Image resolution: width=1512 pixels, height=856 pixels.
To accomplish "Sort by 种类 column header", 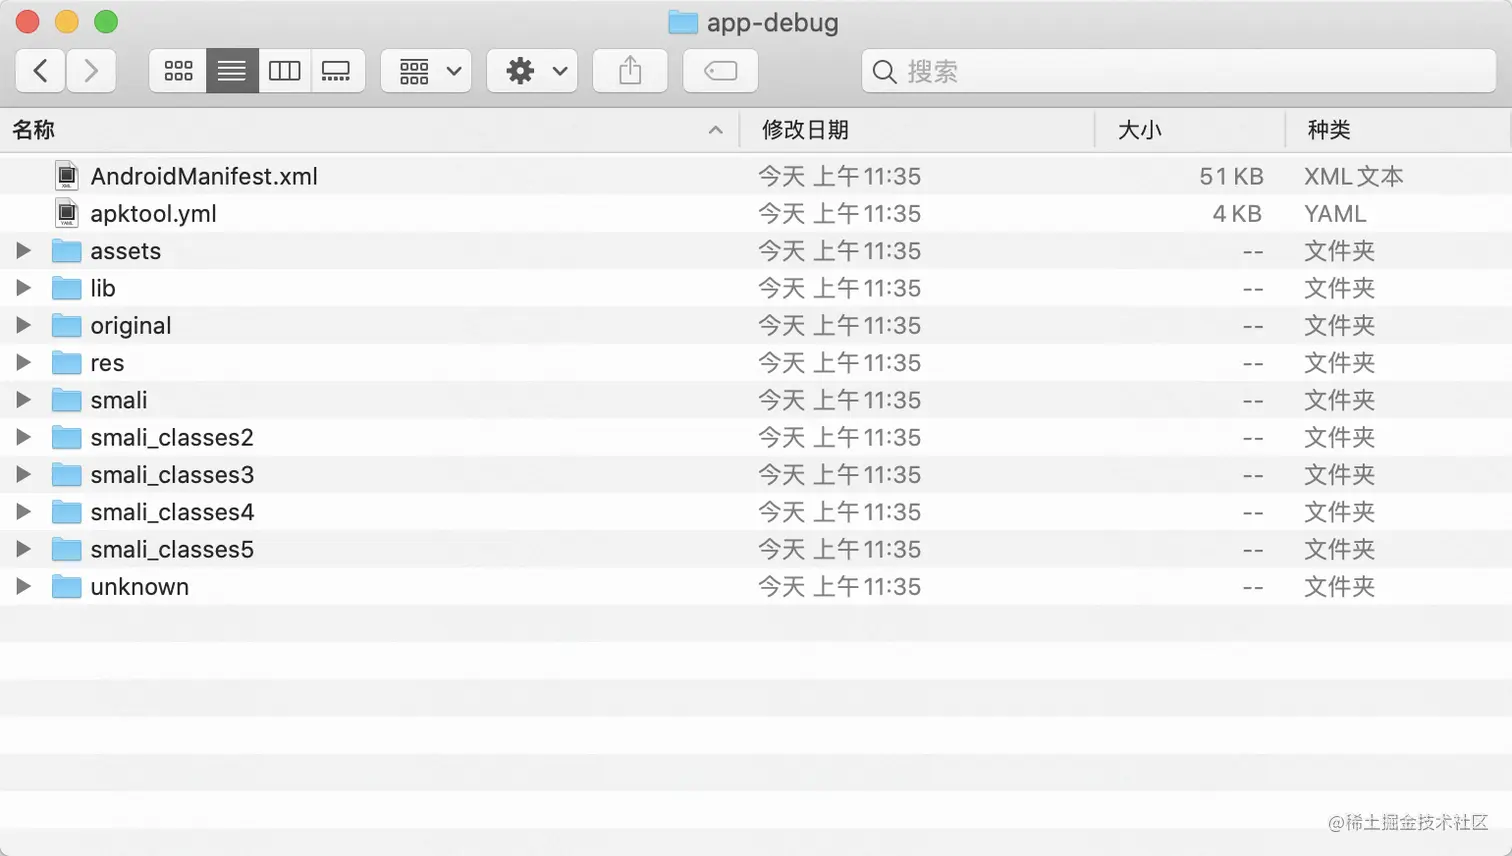I will 1329,130.
